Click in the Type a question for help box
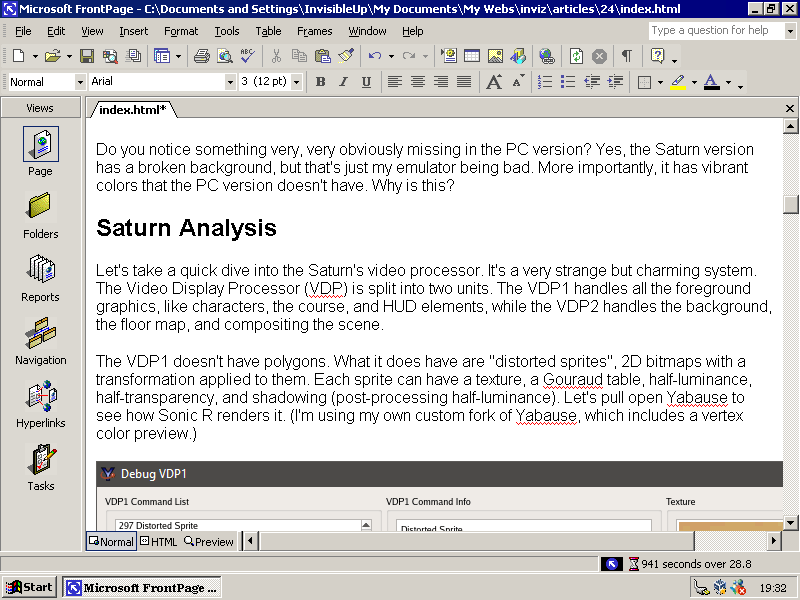Viewport: 800px width, 600px height. pos(716,31)
